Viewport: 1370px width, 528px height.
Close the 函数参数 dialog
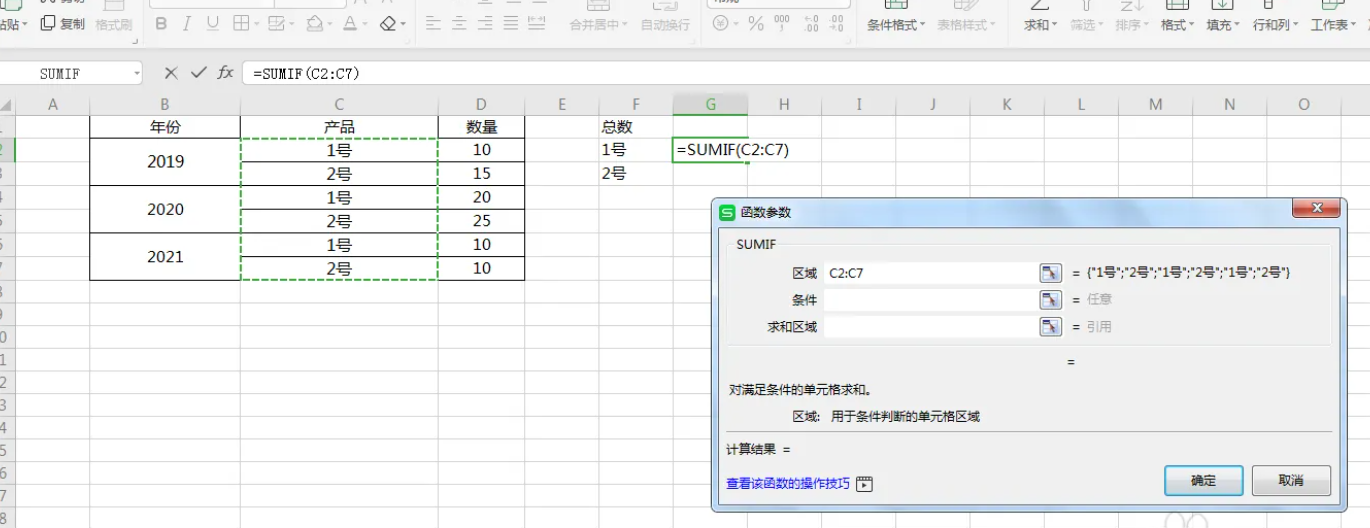click(x=1316, y=208)
